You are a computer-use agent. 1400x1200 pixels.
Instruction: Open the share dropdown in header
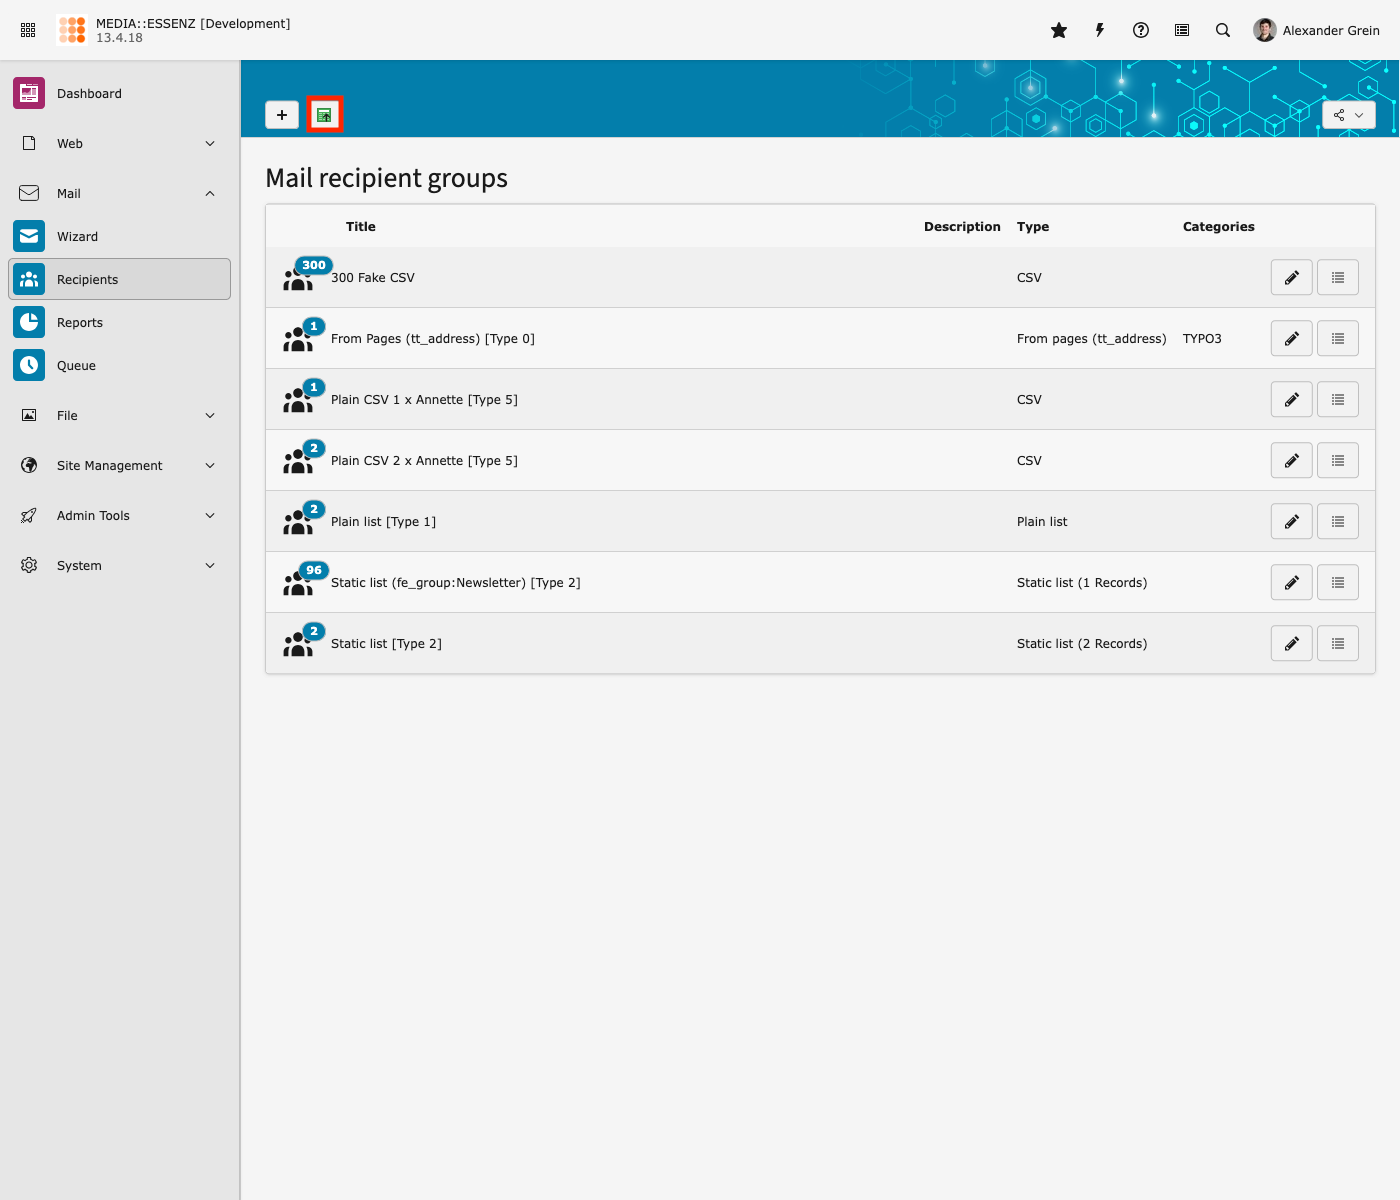click(x=1348, y=115)
